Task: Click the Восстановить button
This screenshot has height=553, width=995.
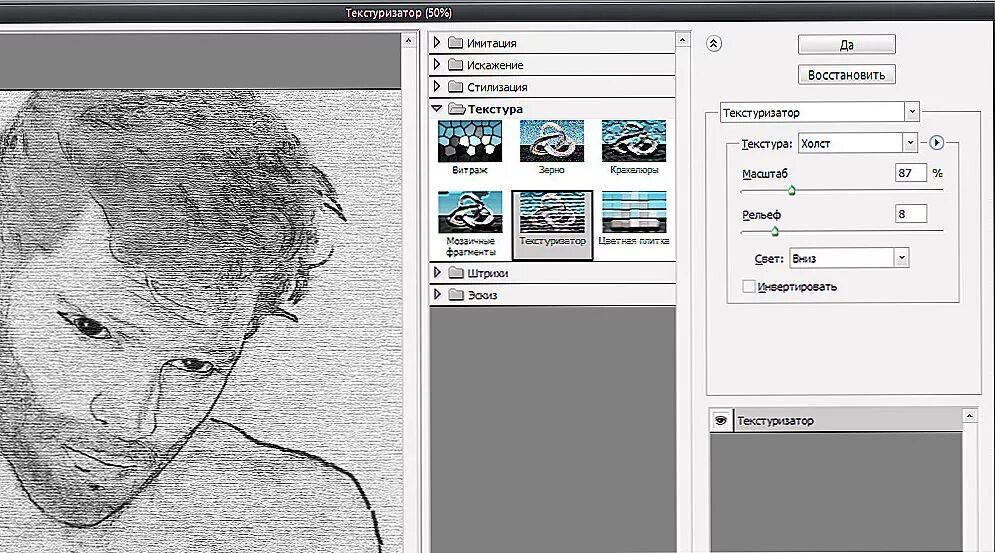Action: [x=847, y=74]
